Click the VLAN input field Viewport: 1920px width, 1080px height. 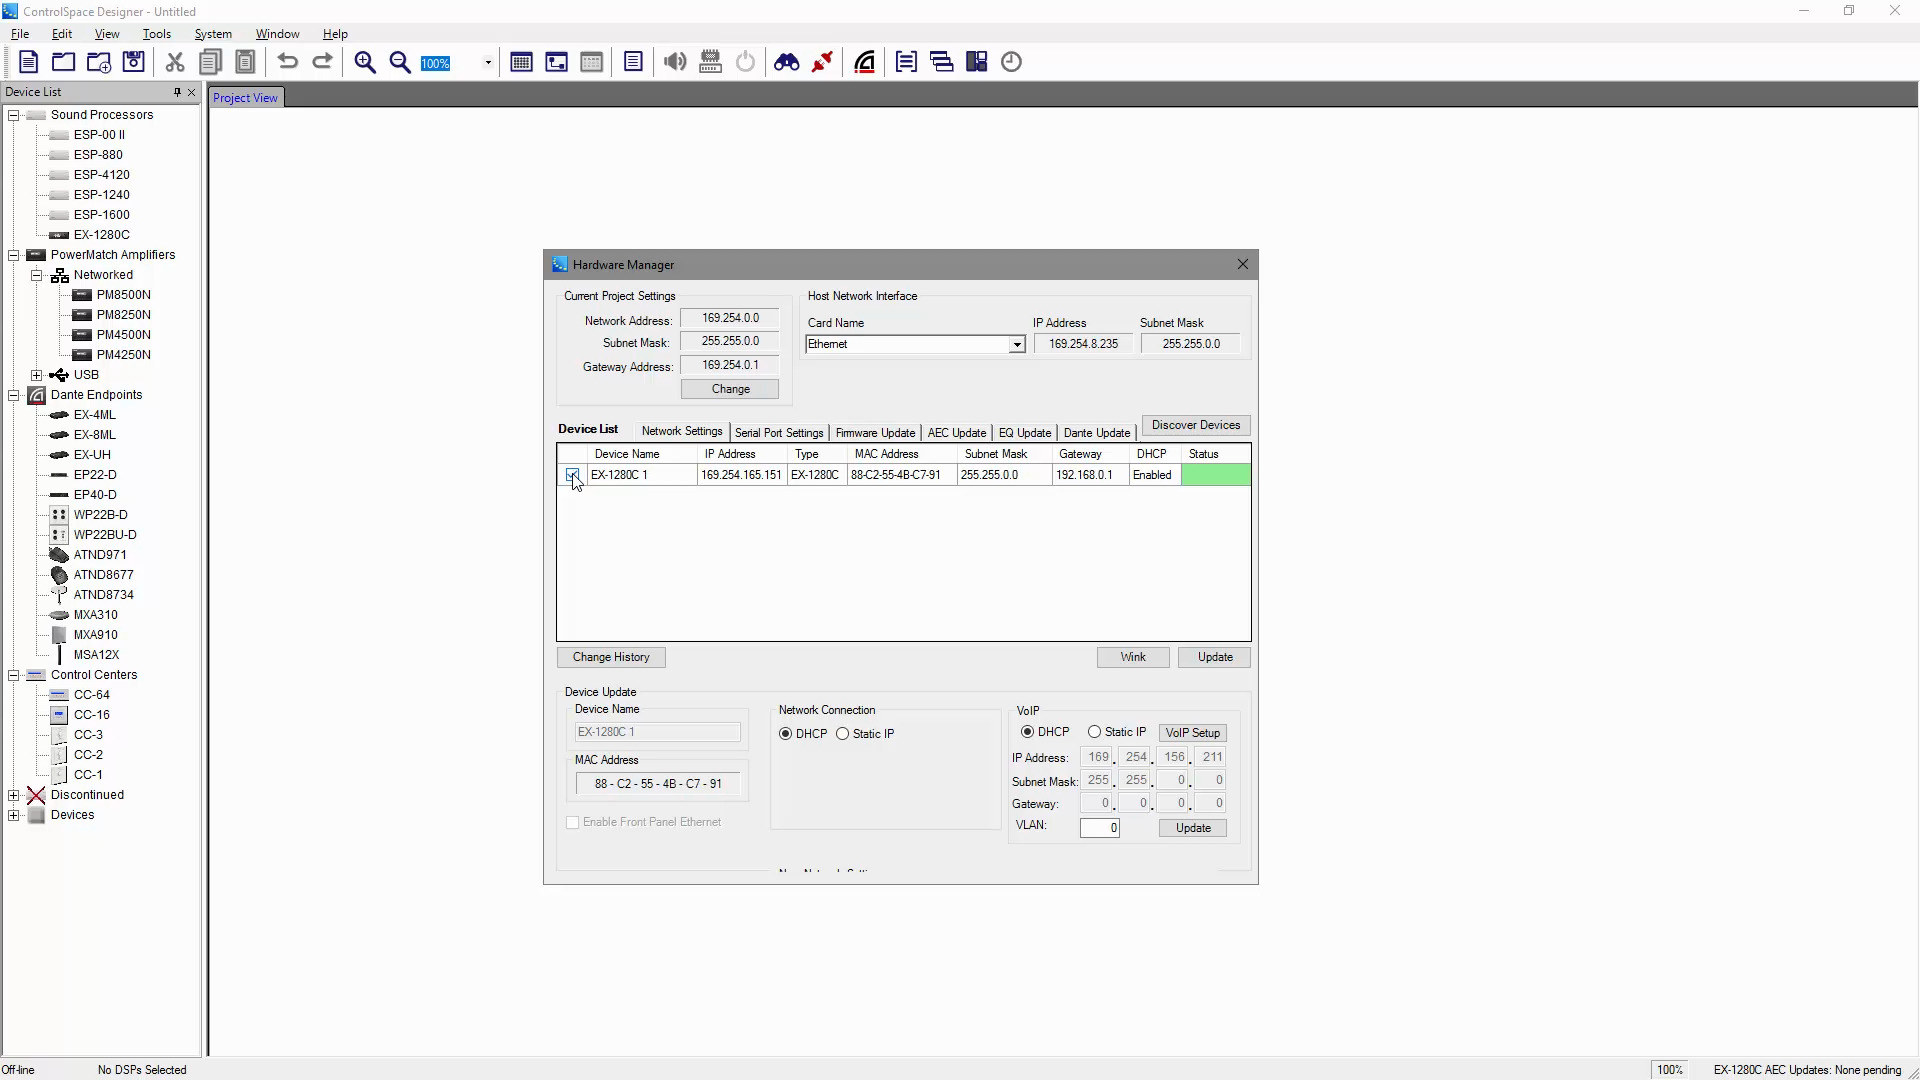(1100, 828)
